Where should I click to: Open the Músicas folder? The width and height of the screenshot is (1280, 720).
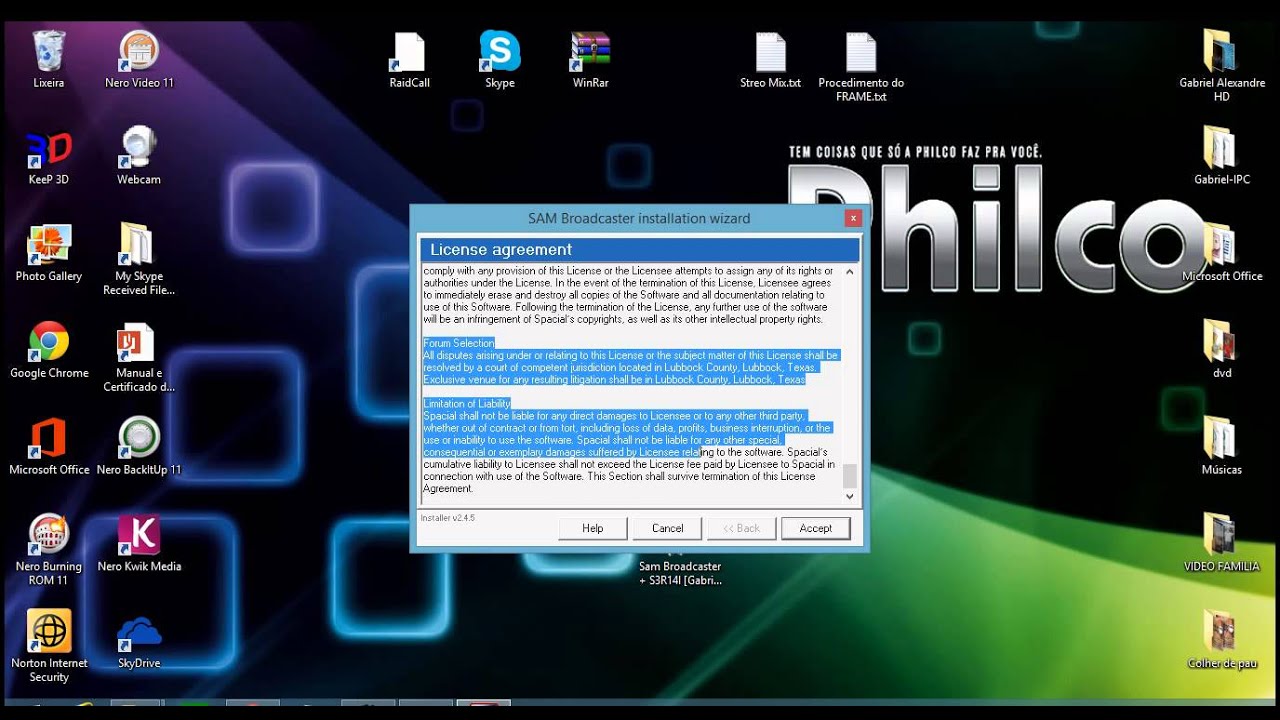click(1222, 446)
